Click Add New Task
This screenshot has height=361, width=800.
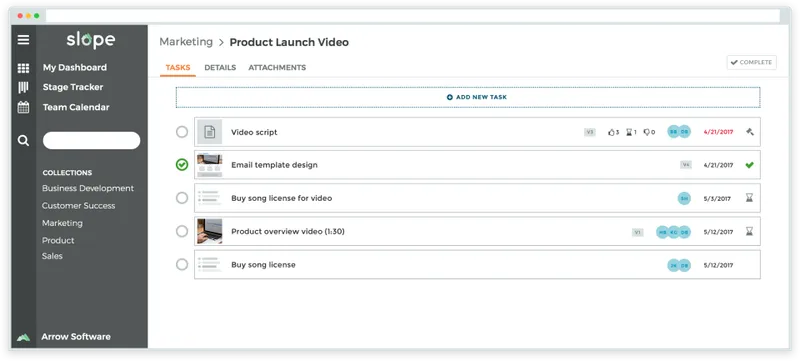tap(468, 97)
